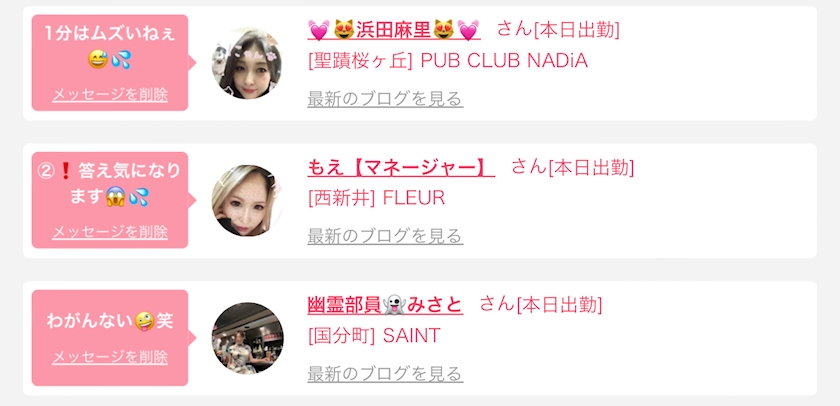840x406 pixels.
Task: View latest blog in the SAINT card
Action: tap(385, 374)
